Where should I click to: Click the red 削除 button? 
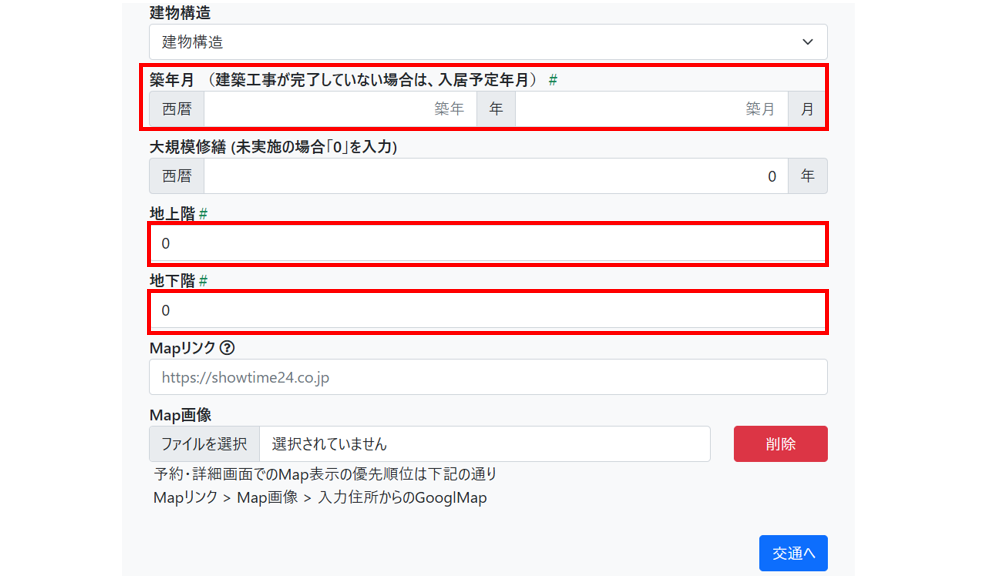[780, 444]
